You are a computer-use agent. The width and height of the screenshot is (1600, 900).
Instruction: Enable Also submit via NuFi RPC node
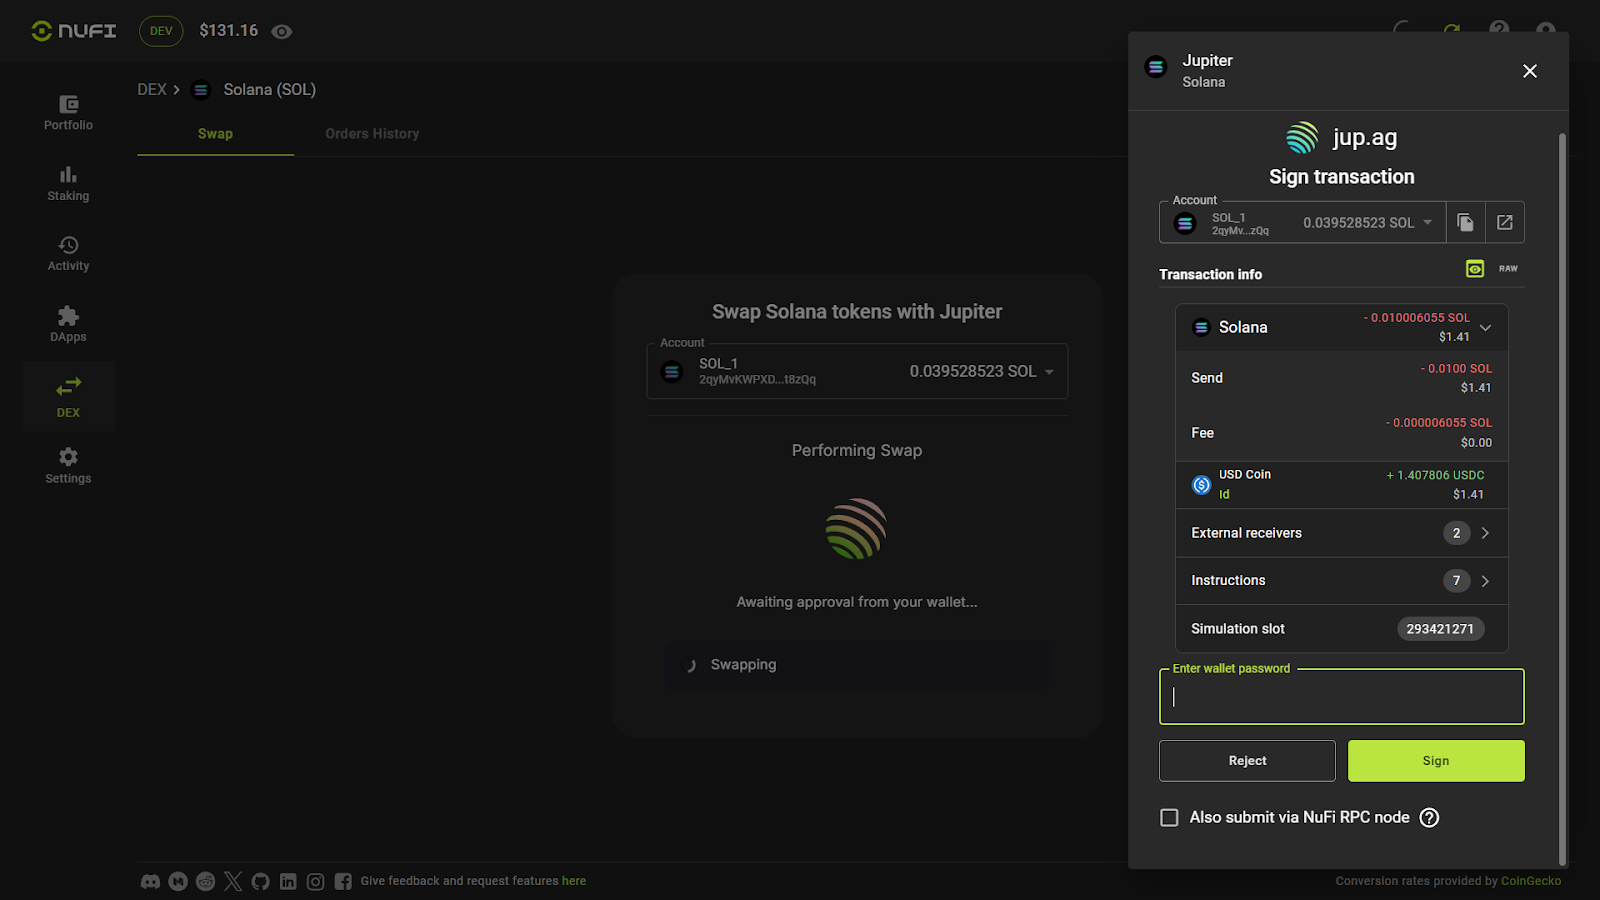pyautogui.click(x=1169, y=818)
